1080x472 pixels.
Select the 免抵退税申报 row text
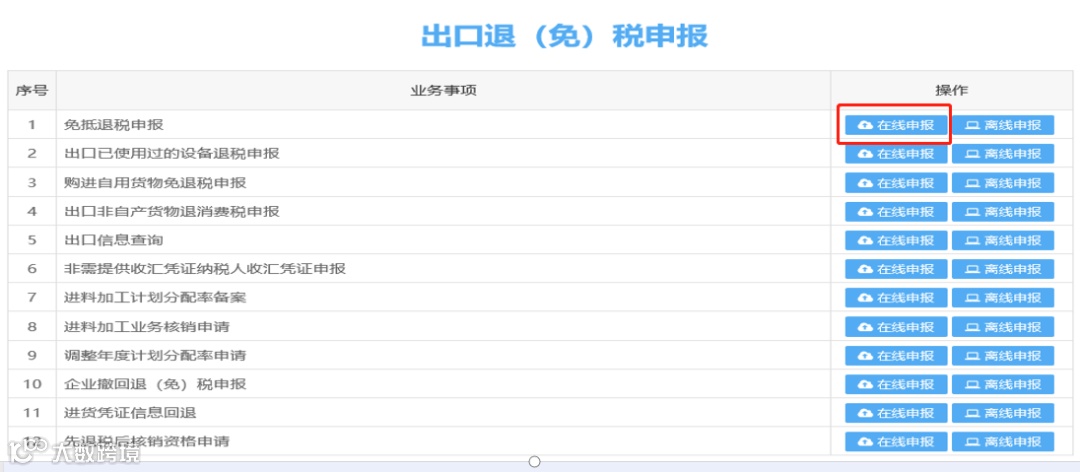114,125
